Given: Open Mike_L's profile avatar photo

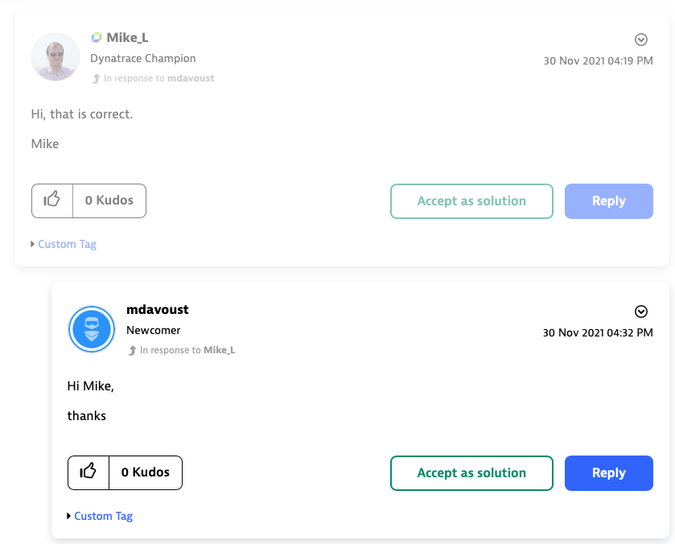Looking at the screenshot, I should pyautogui.click(x=55, y=57).
